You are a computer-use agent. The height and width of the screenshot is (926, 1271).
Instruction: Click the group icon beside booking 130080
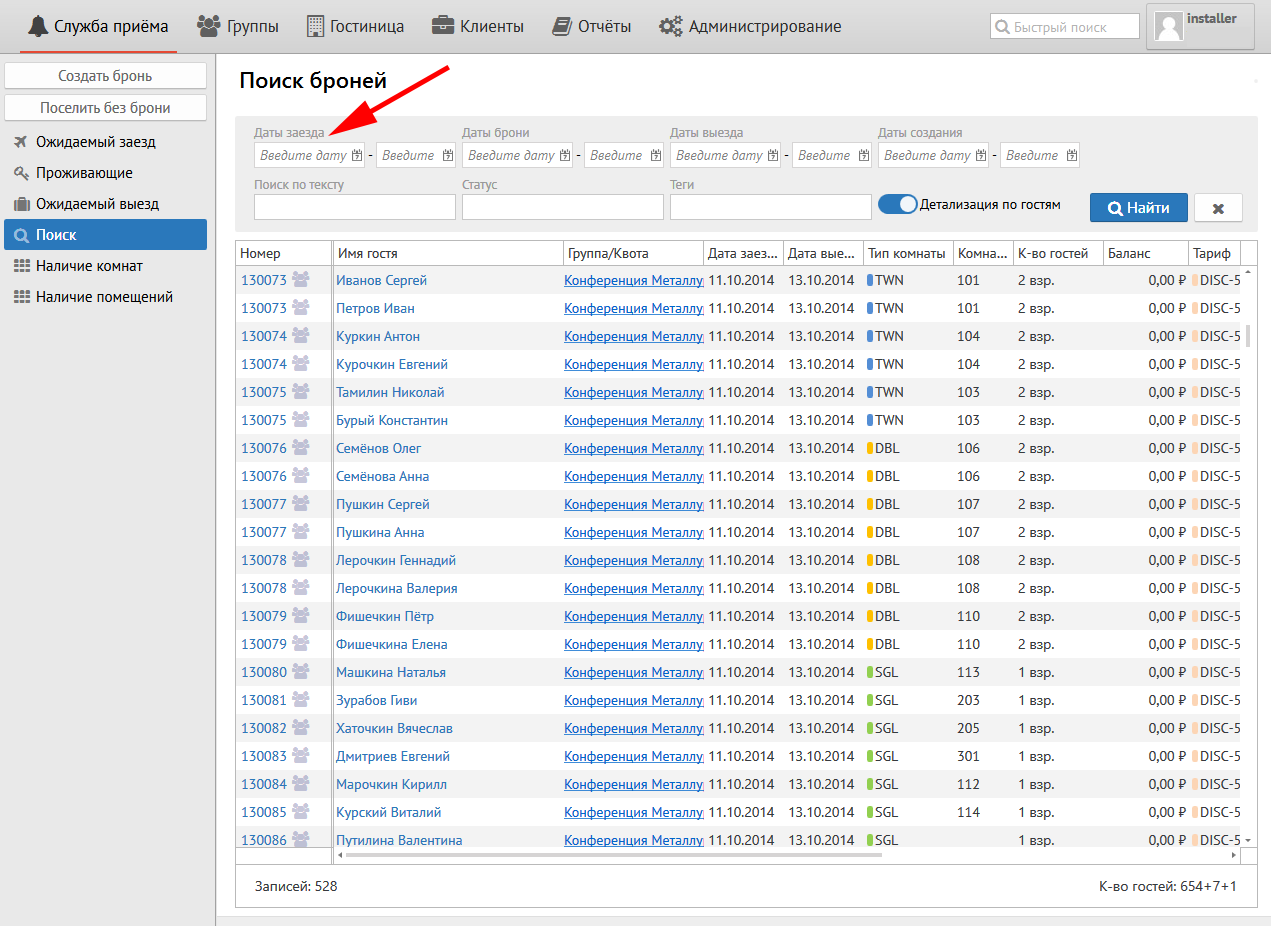300,672
